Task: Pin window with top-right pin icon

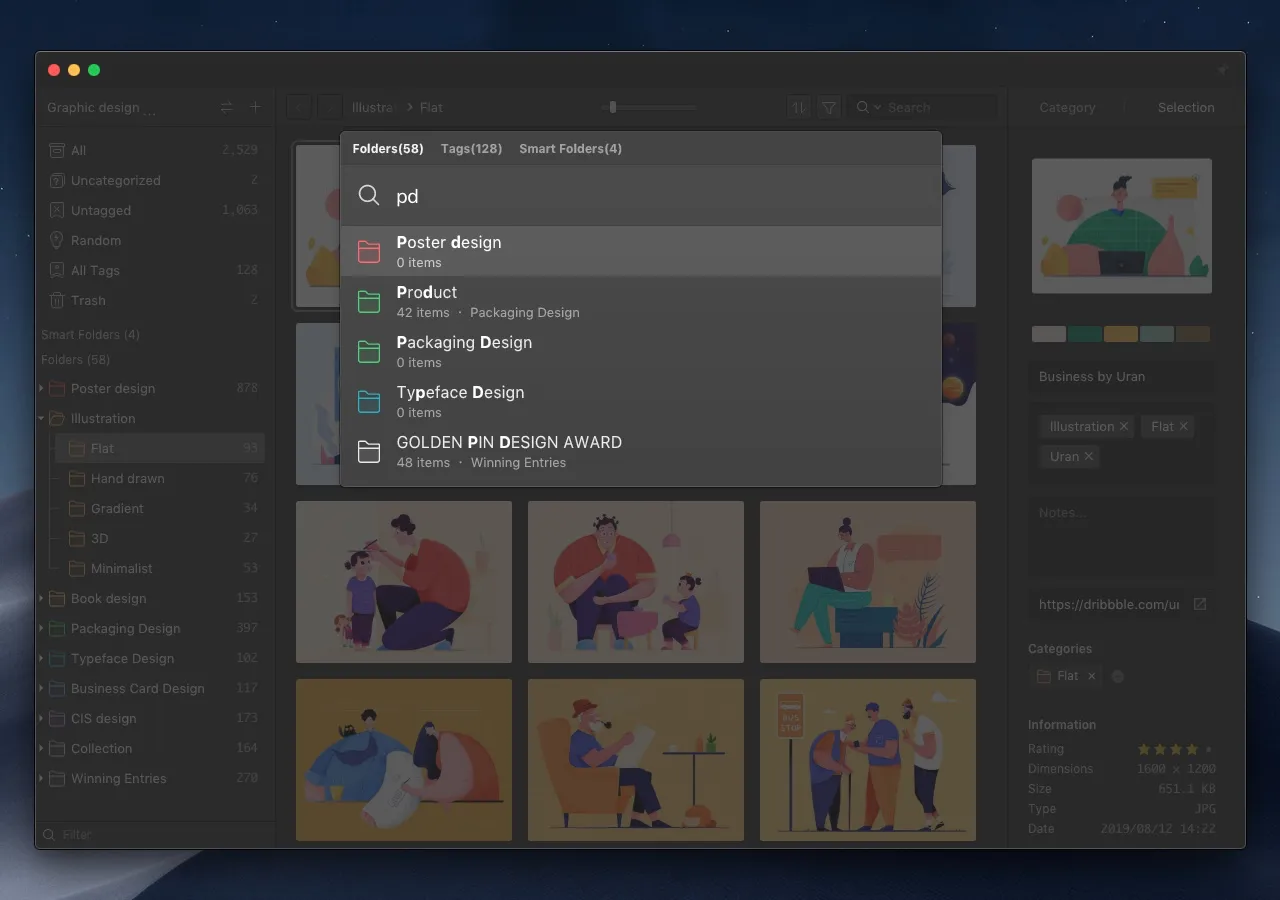Action: click(1222, 70)
